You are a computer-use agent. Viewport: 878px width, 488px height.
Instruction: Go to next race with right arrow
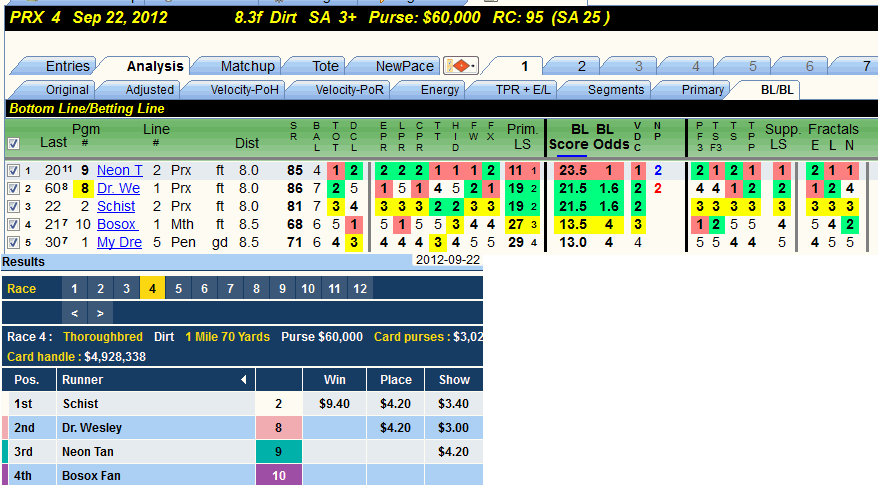100,313
